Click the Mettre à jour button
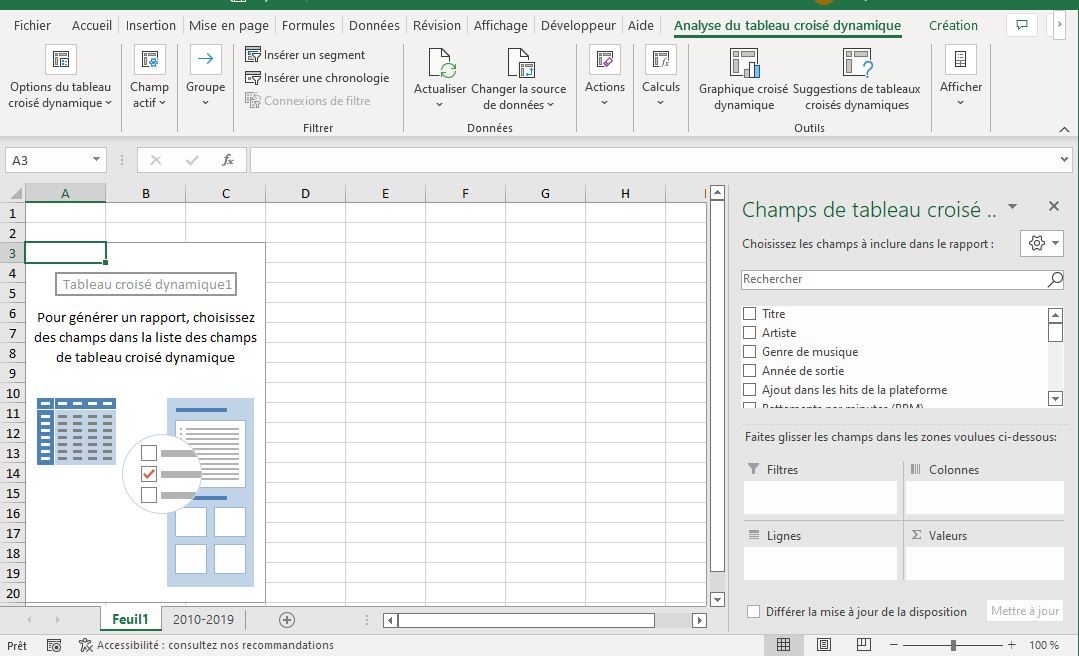Screen dimensions: 1079x656 point(1025,611)
